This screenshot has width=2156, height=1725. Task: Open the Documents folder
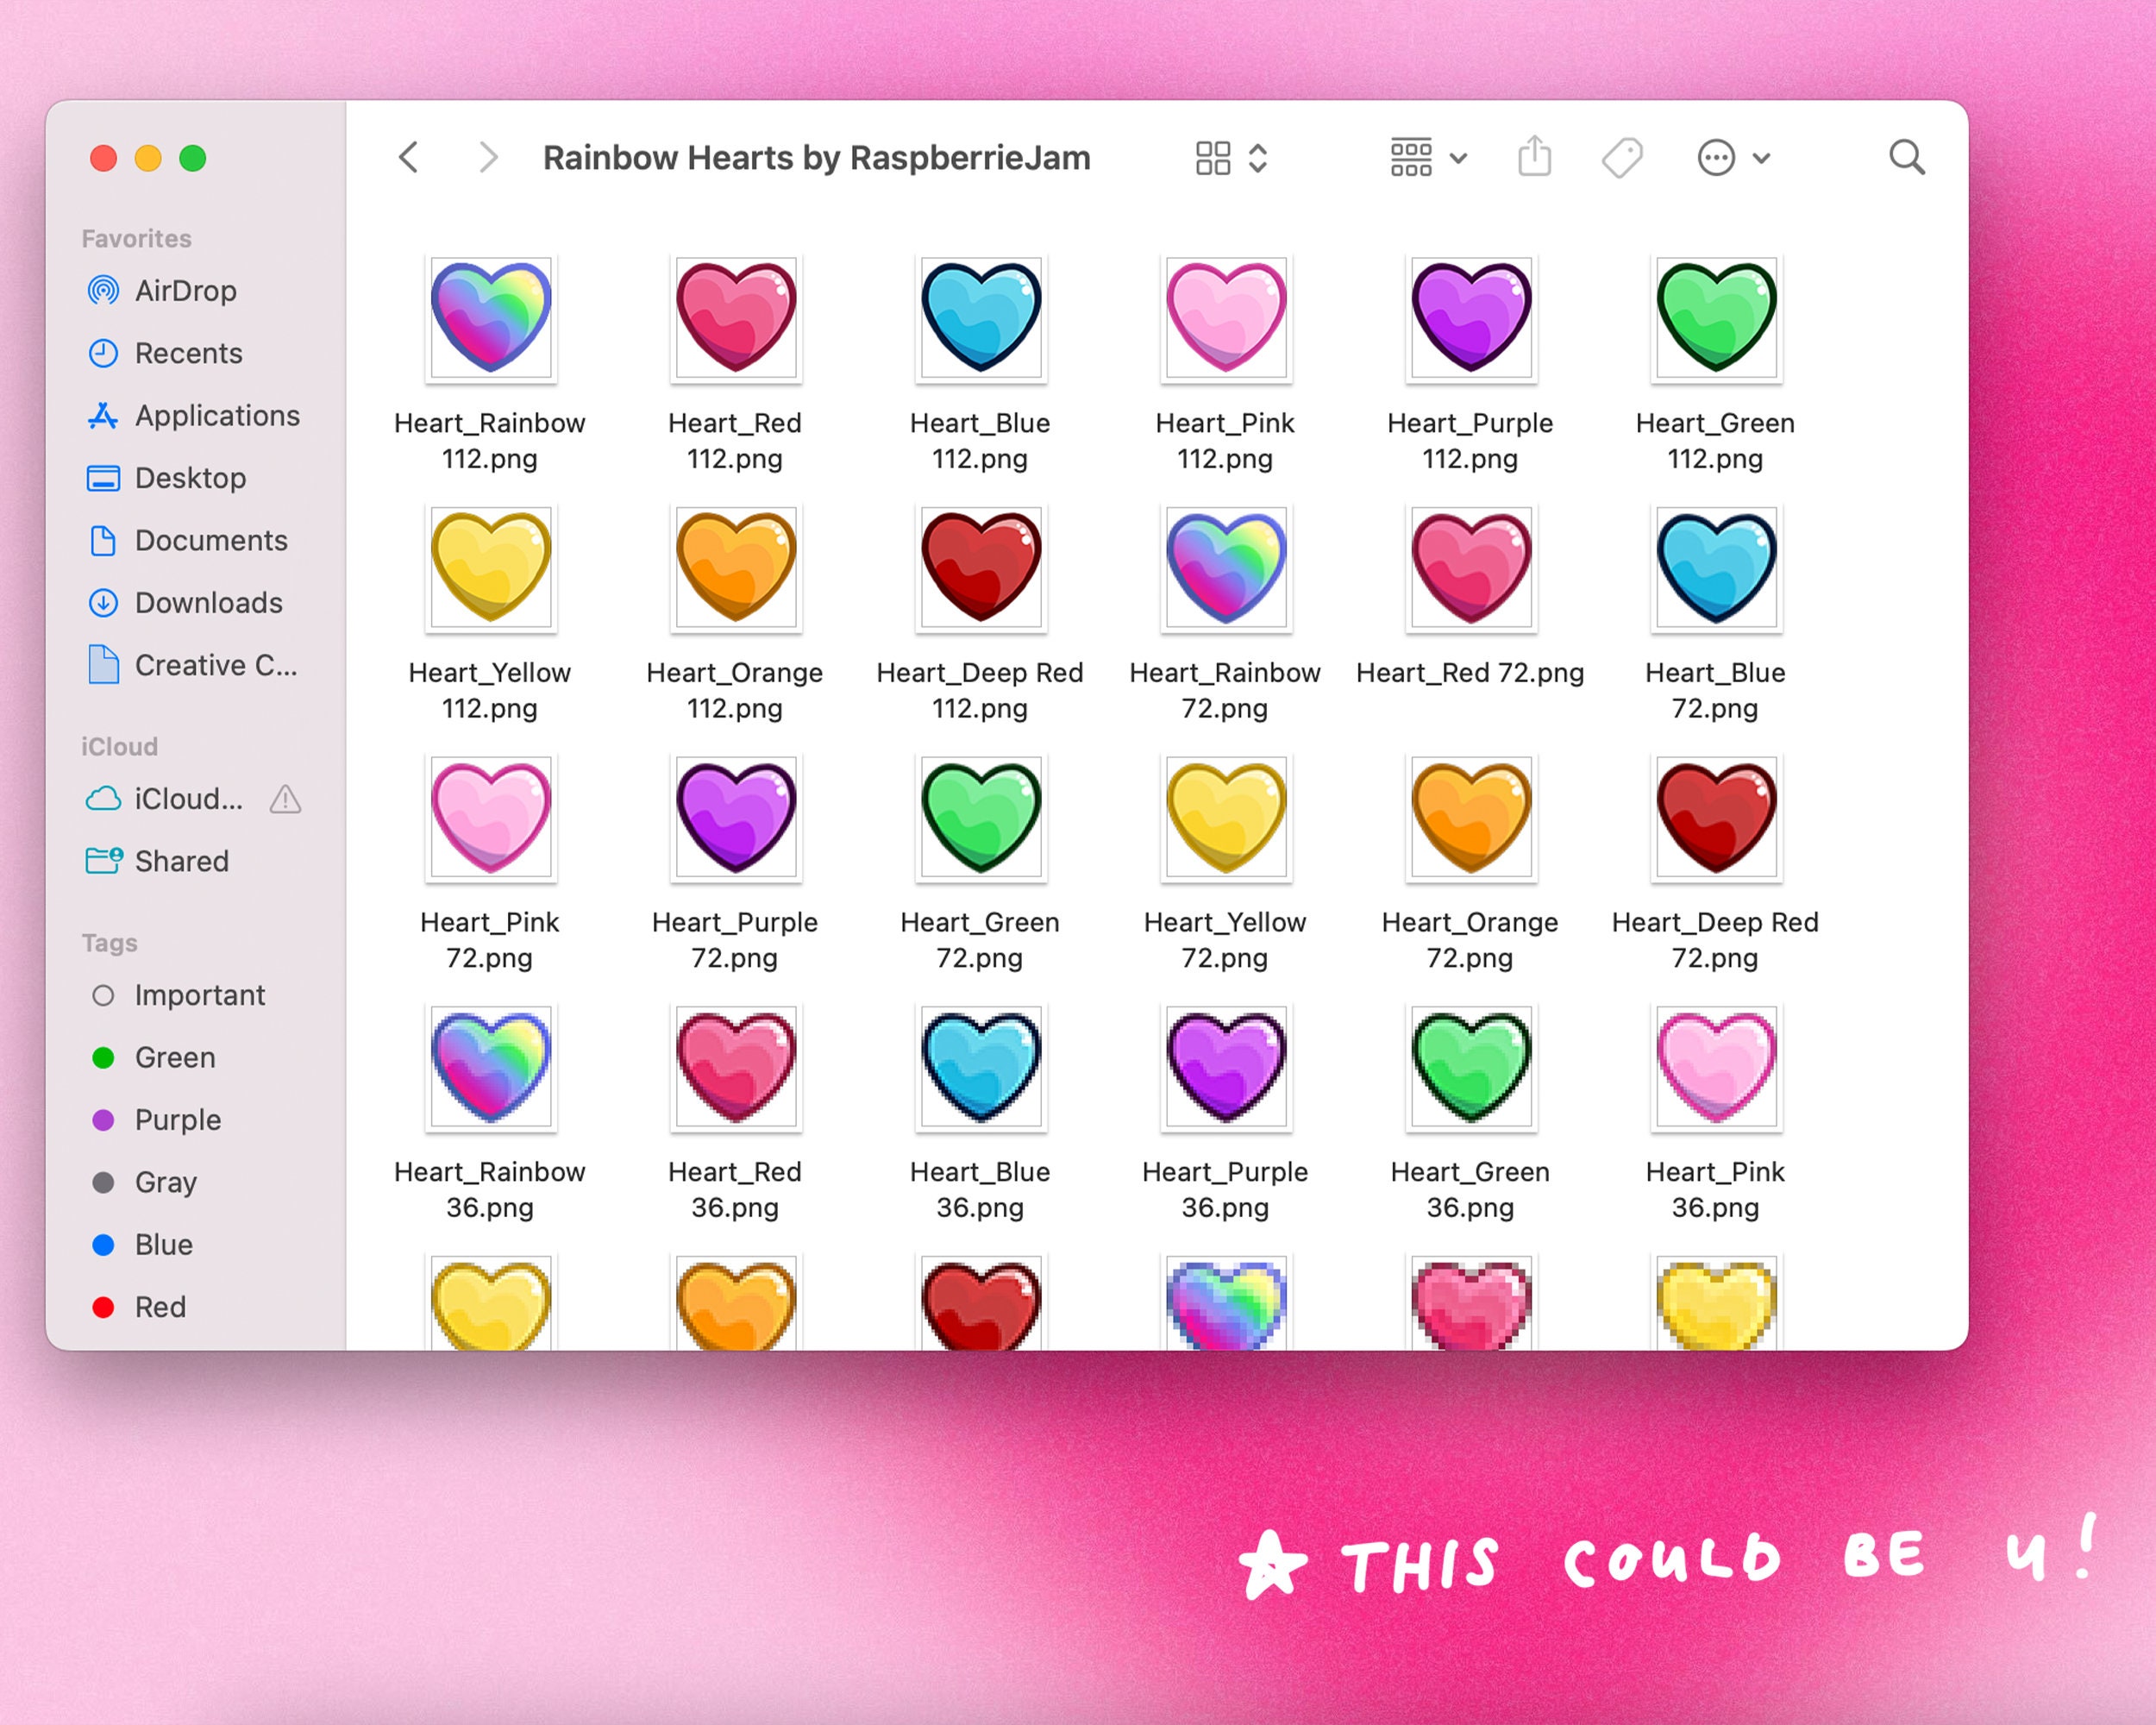pos(210,540)
